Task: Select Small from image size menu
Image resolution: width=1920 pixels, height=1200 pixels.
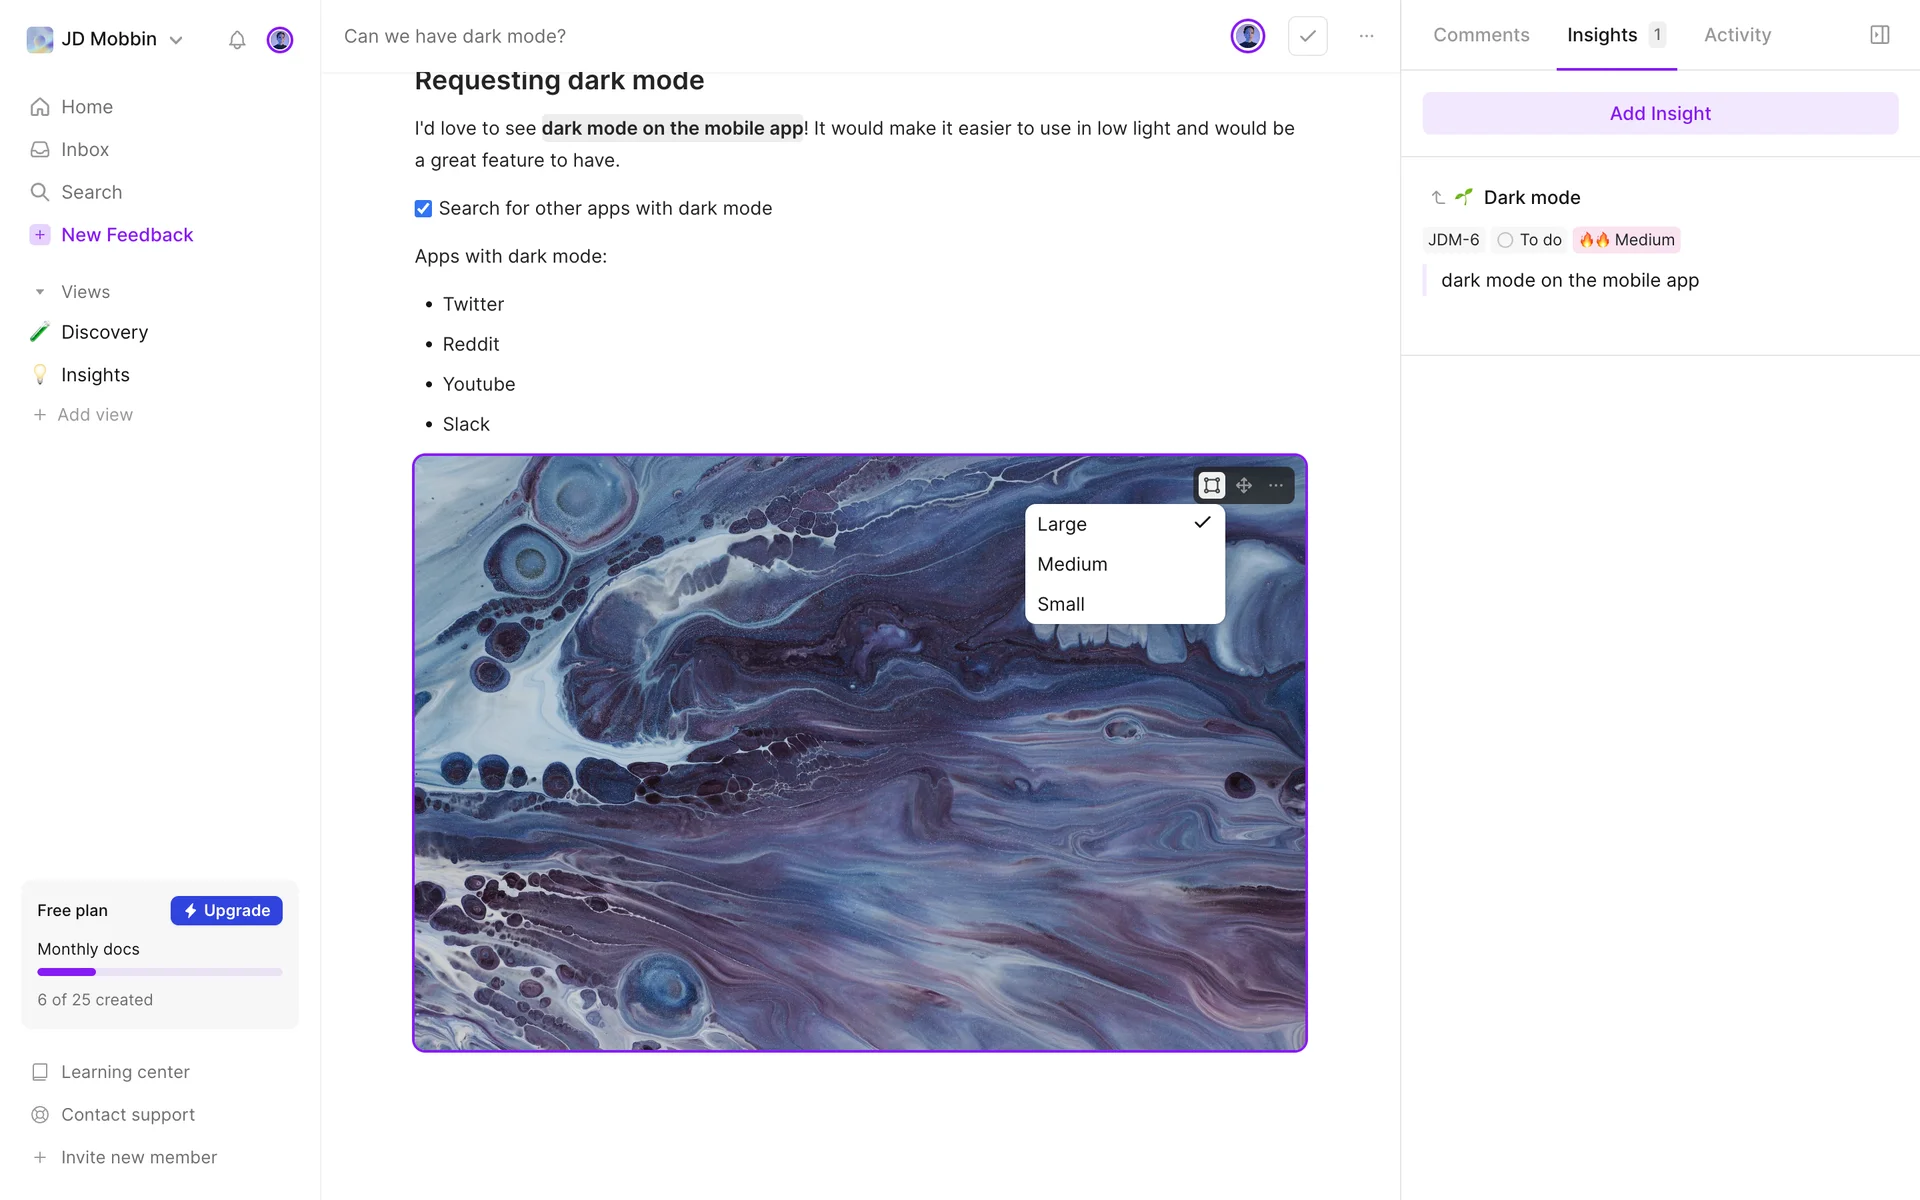Action: (x=1061, y=604)
